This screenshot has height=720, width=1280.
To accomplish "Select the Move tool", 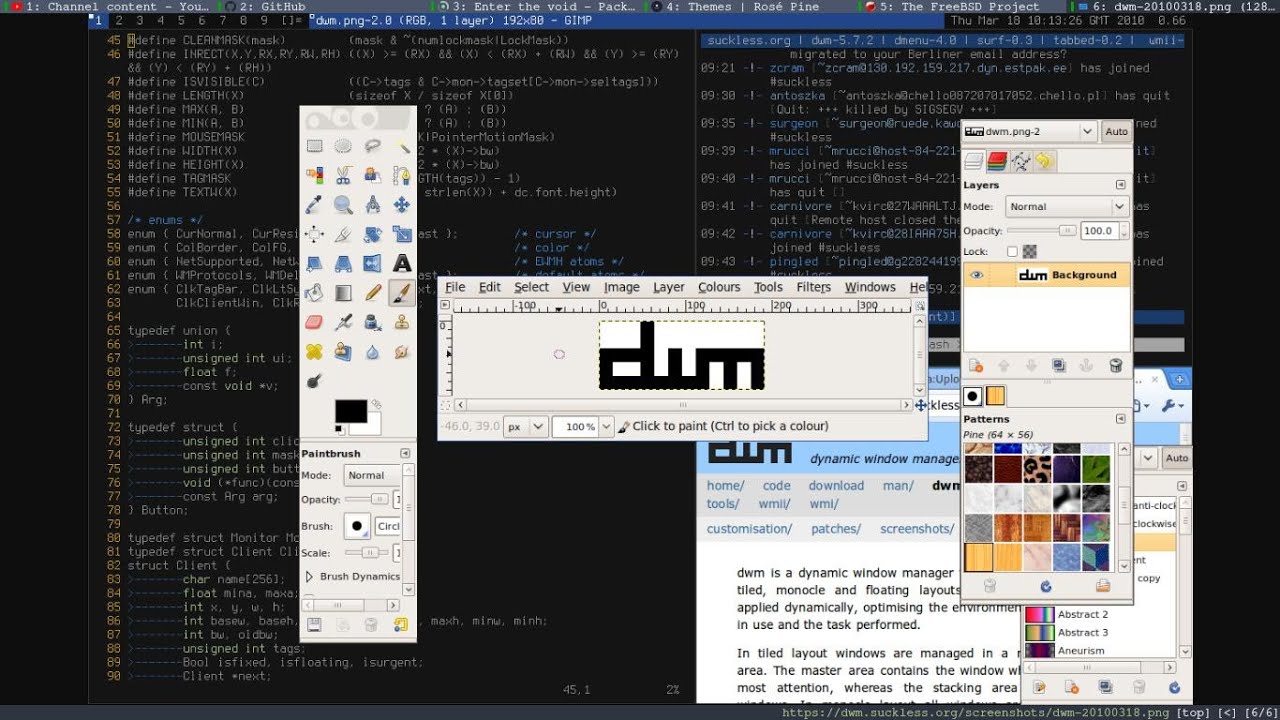I will 402,205.
